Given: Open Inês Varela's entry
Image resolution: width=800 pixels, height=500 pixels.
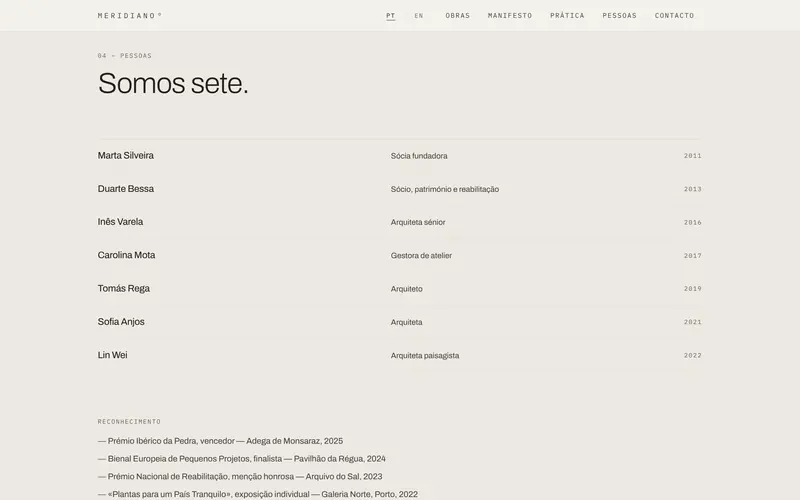Looking at the screenshot, I should (x=399, y=222).
